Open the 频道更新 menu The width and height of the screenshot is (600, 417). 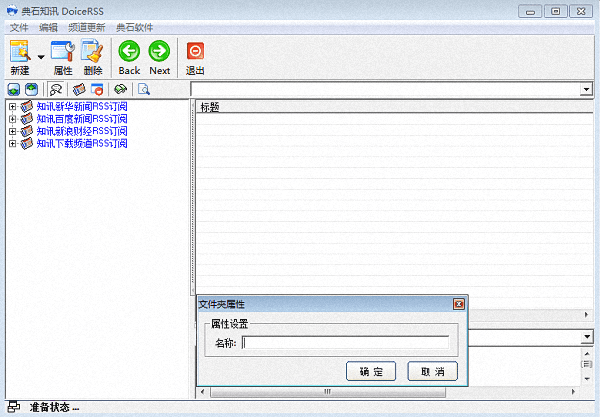coord(86,27)
